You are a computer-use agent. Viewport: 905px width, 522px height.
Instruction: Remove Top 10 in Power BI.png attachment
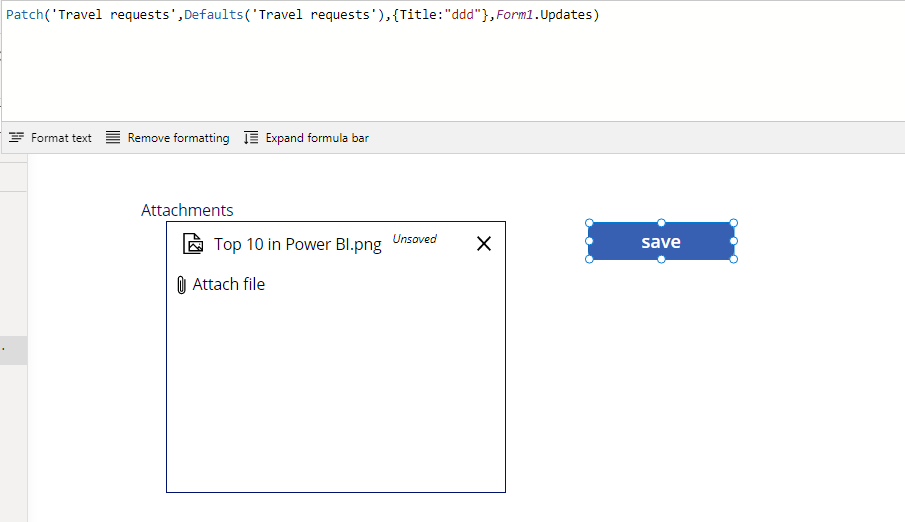[484, 244]
